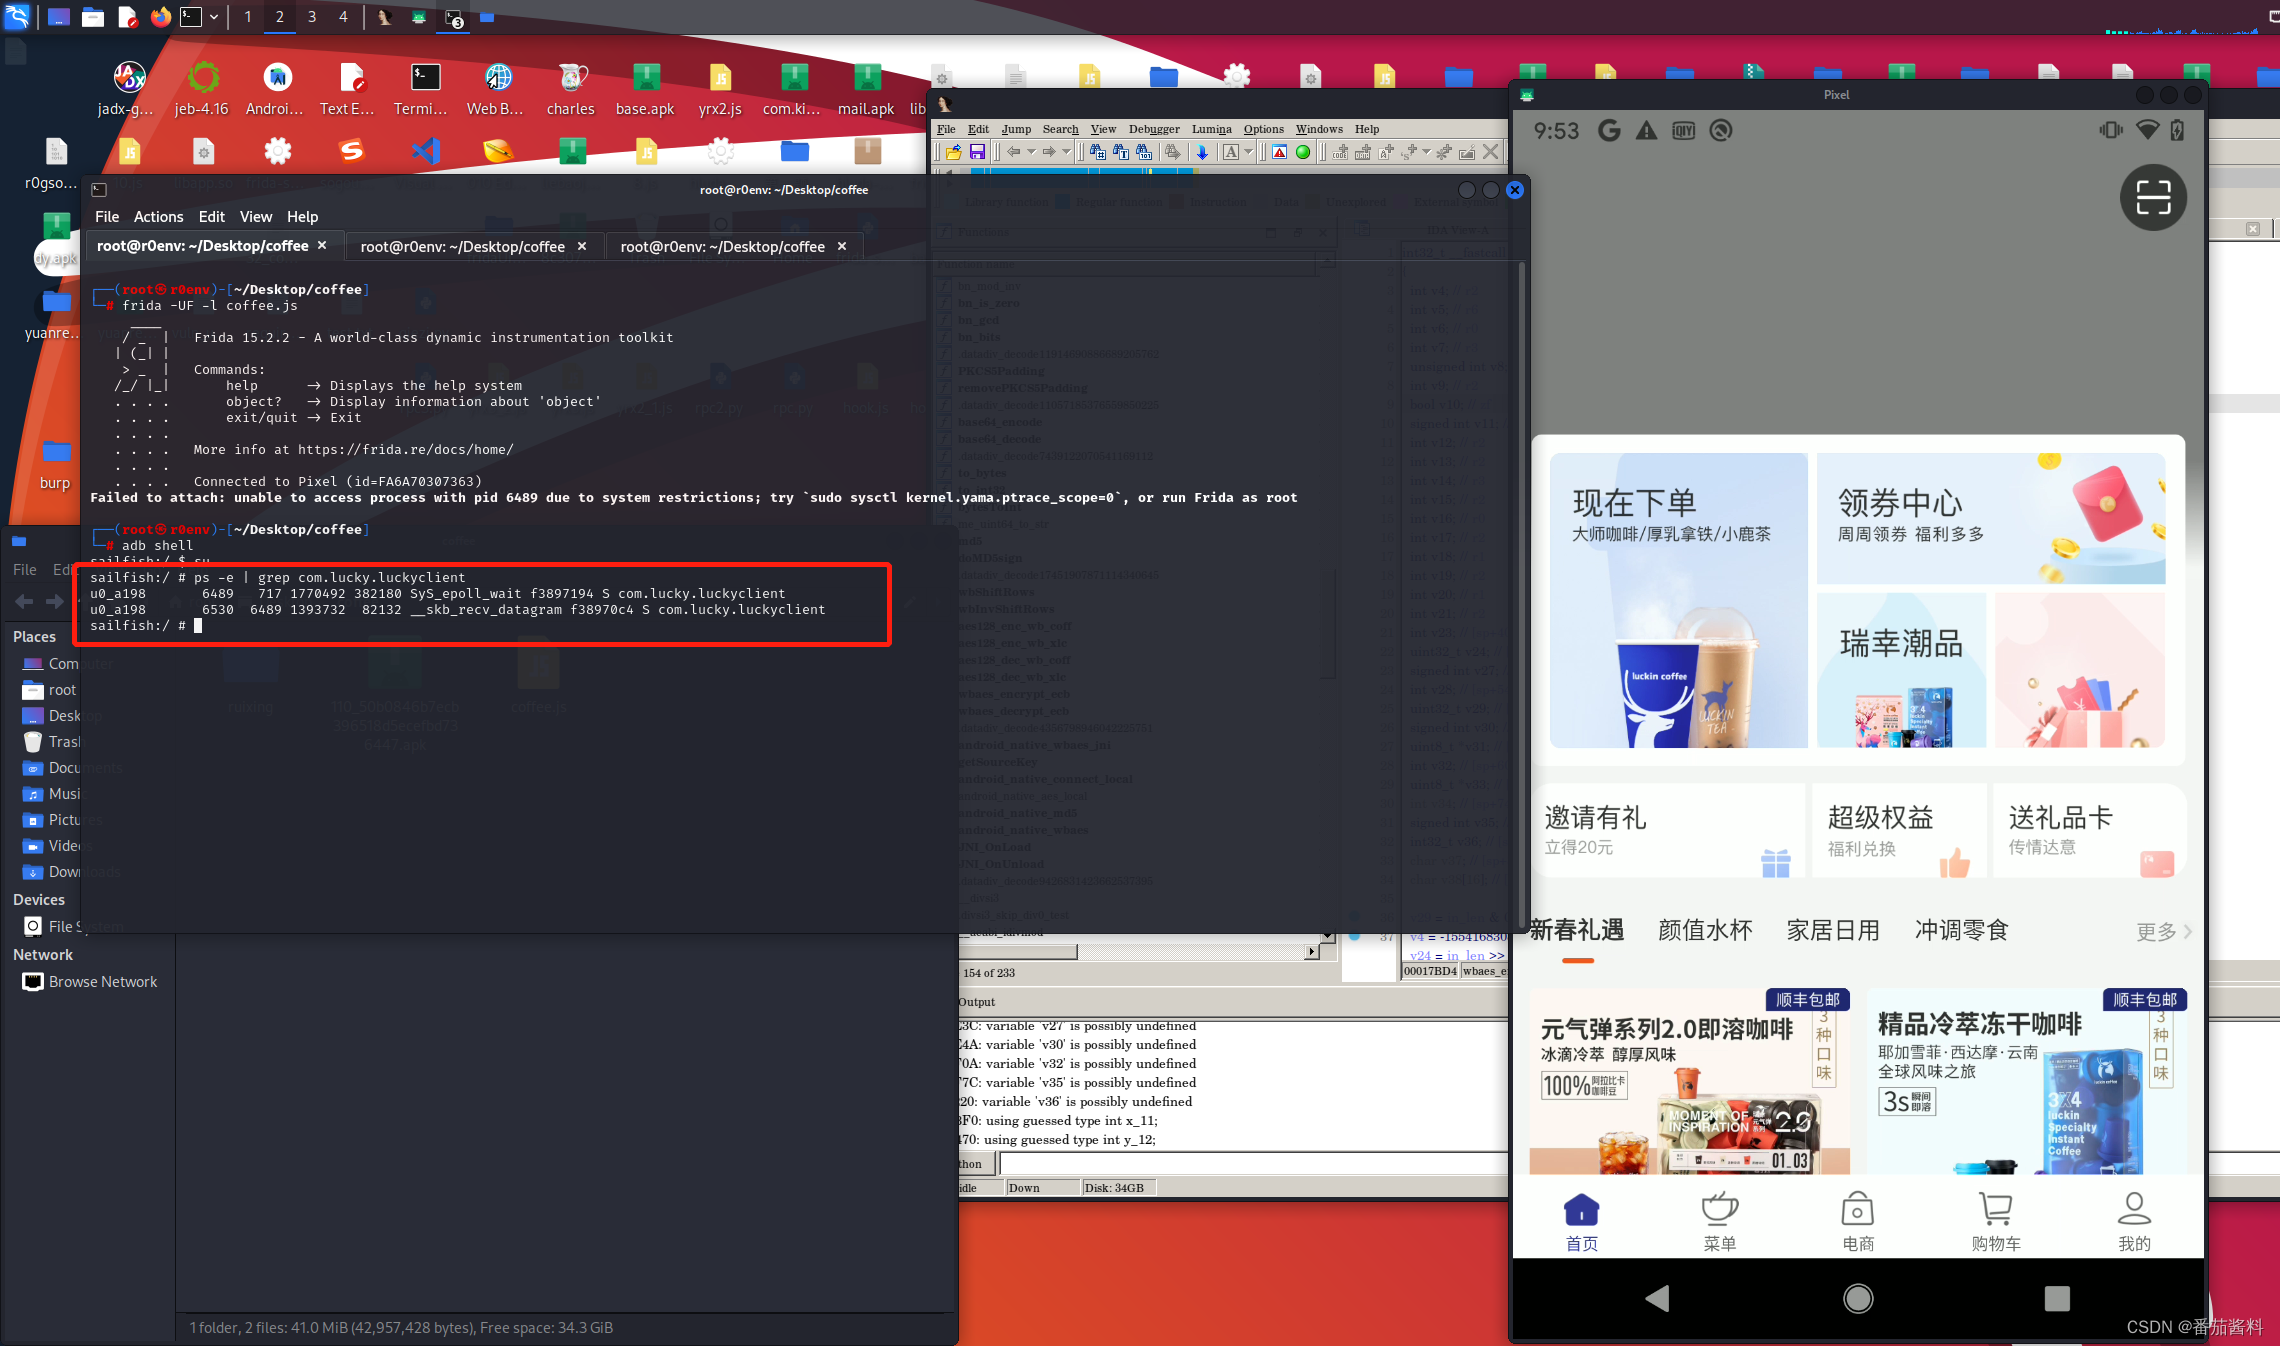Select mail.apk on the desktop
This screenshot has height=1346, width=2280.
click(x=866, y=89)
